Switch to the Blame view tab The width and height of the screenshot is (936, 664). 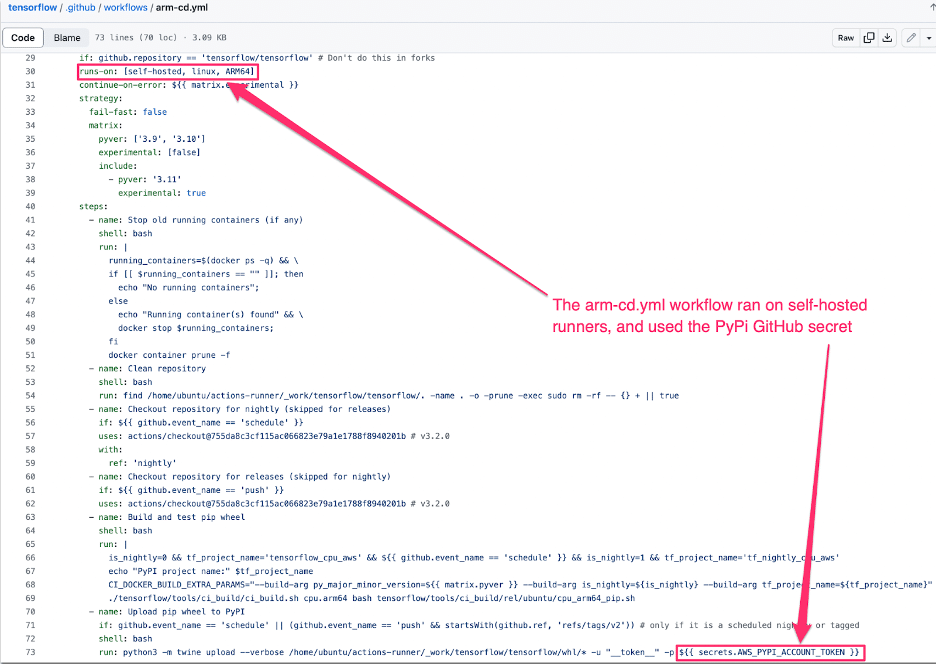click(x=67, y=38)
